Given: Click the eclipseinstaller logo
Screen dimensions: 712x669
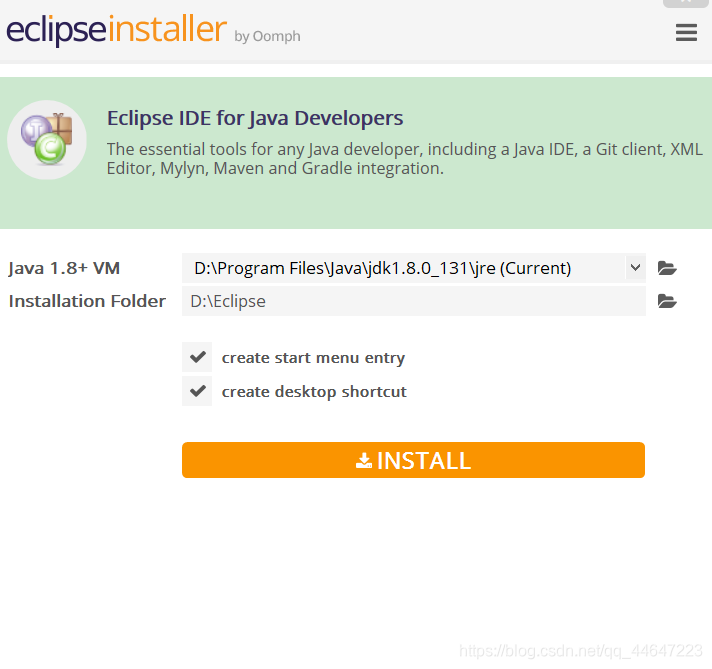Looking at the screenshot, I should tap(116, 30).
